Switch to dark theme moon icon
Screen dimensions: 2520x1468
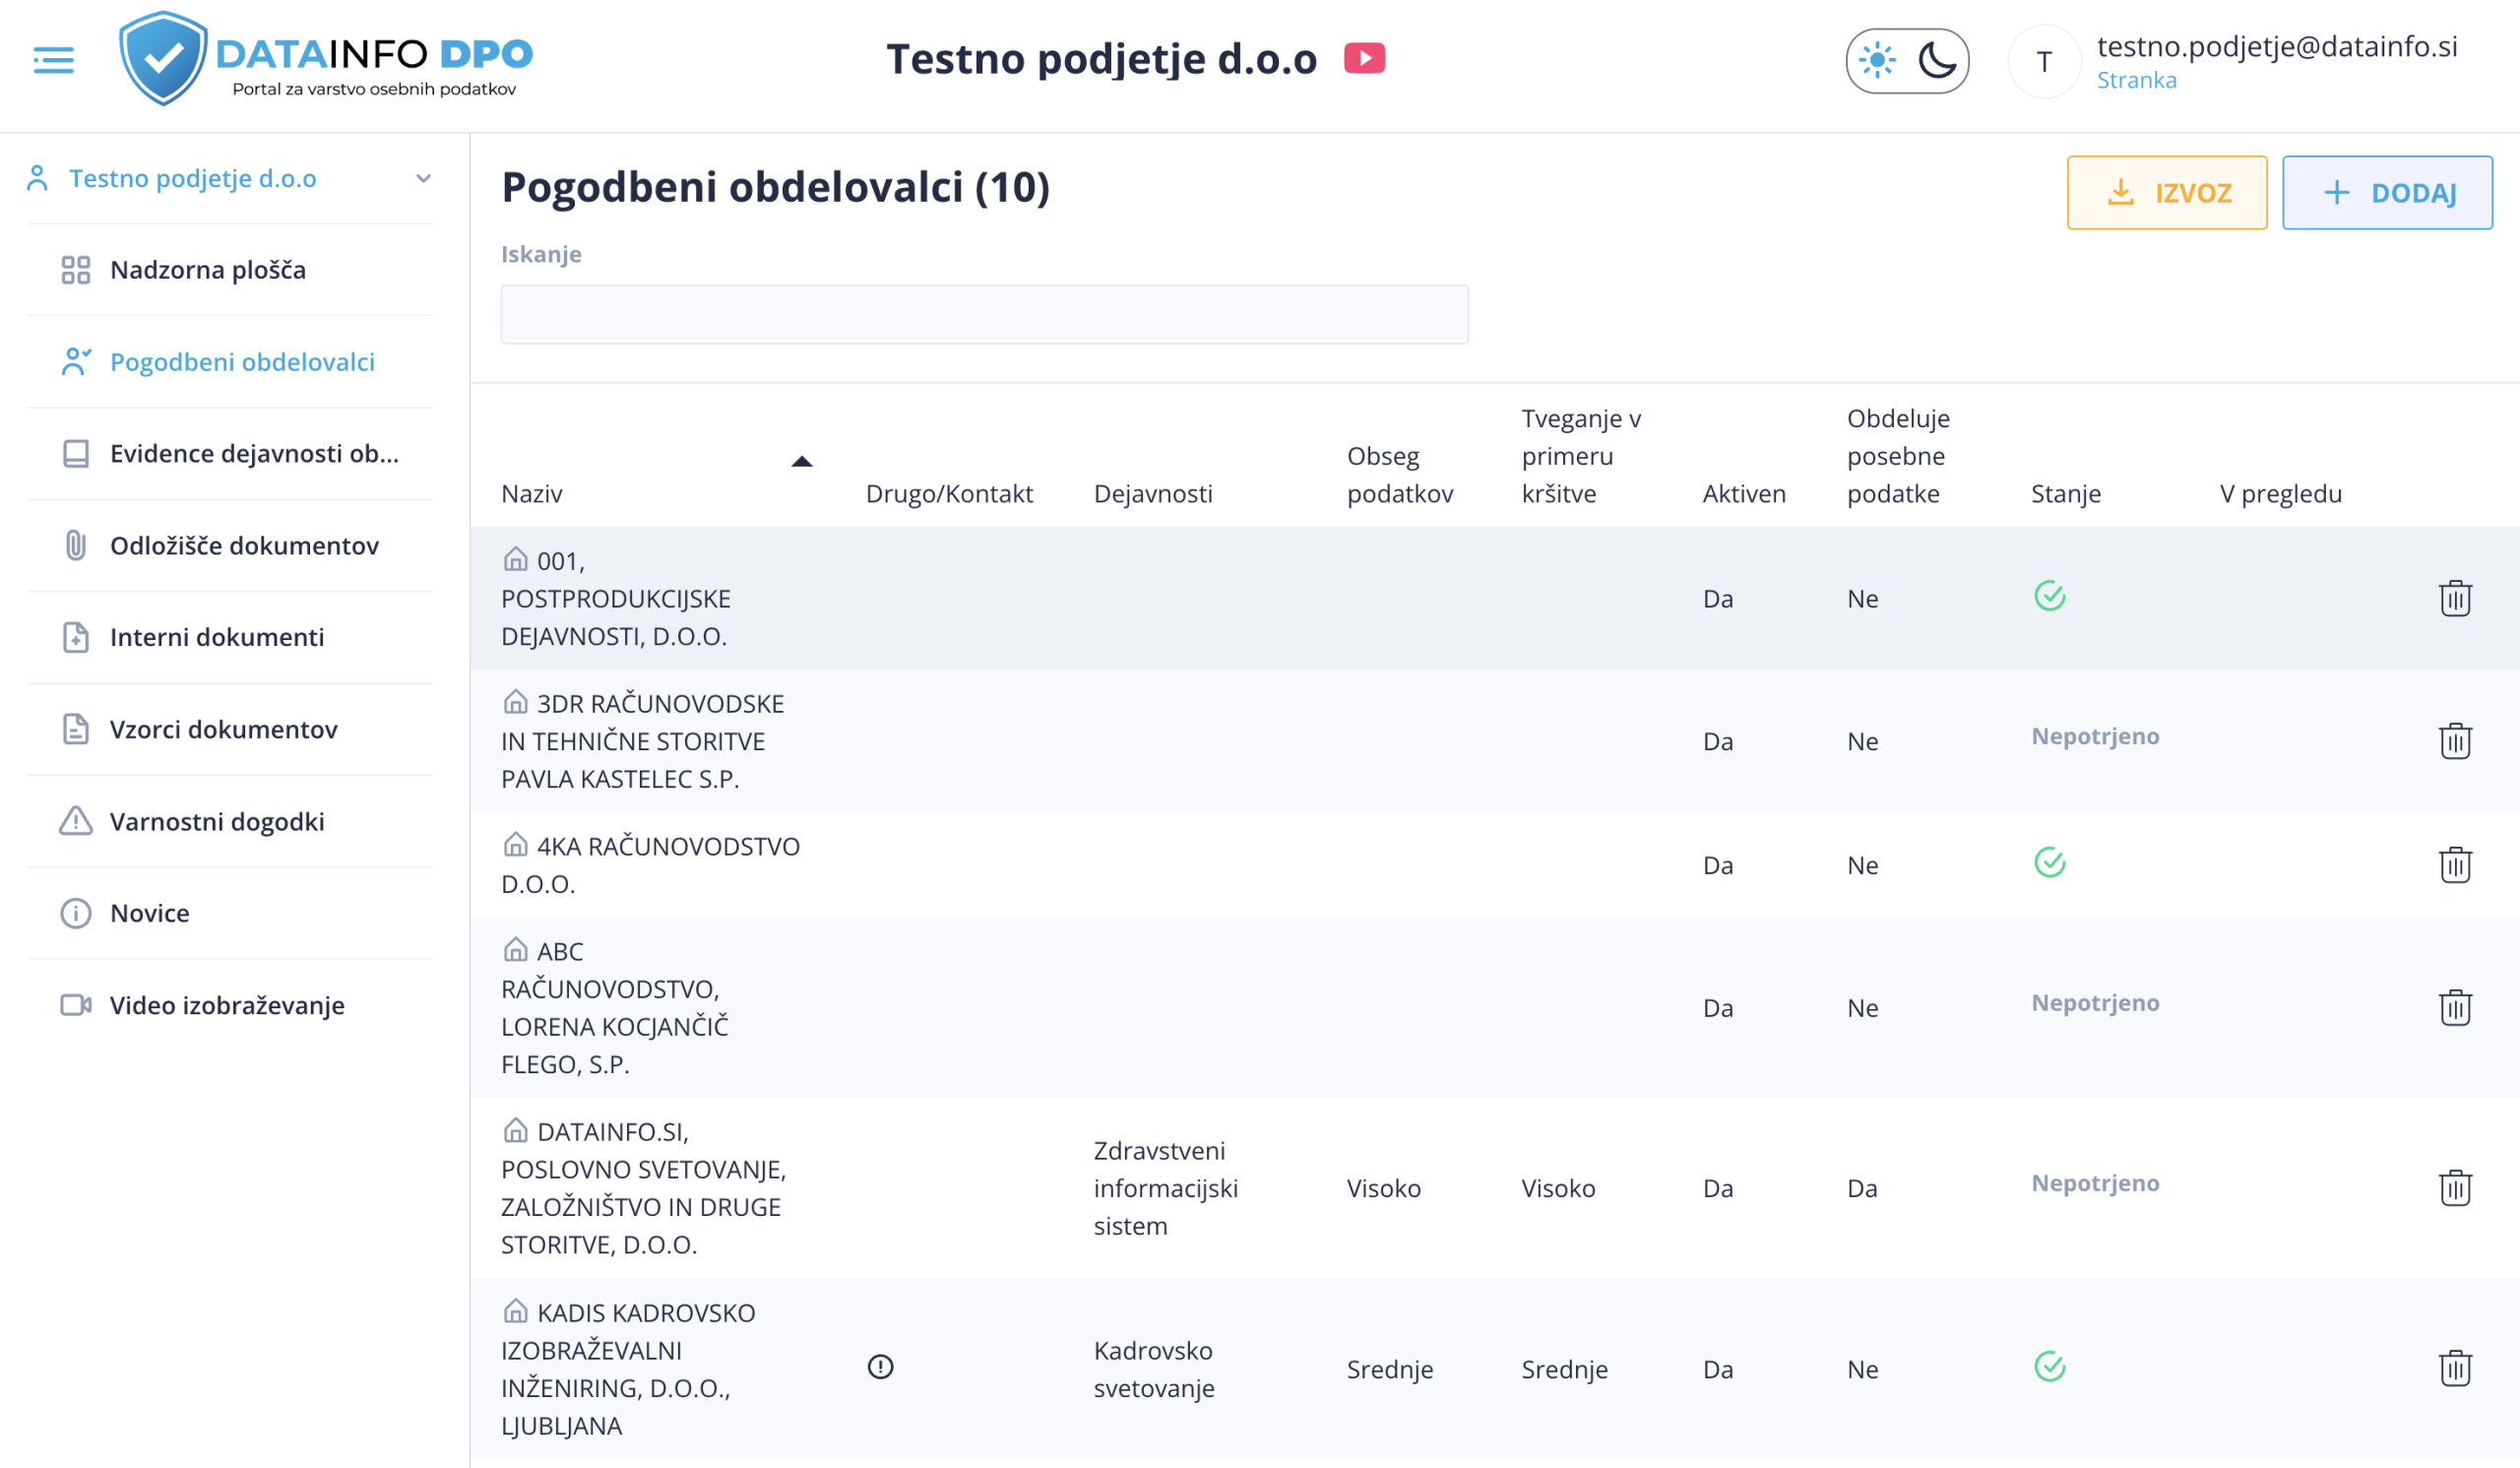point(1937,61)
